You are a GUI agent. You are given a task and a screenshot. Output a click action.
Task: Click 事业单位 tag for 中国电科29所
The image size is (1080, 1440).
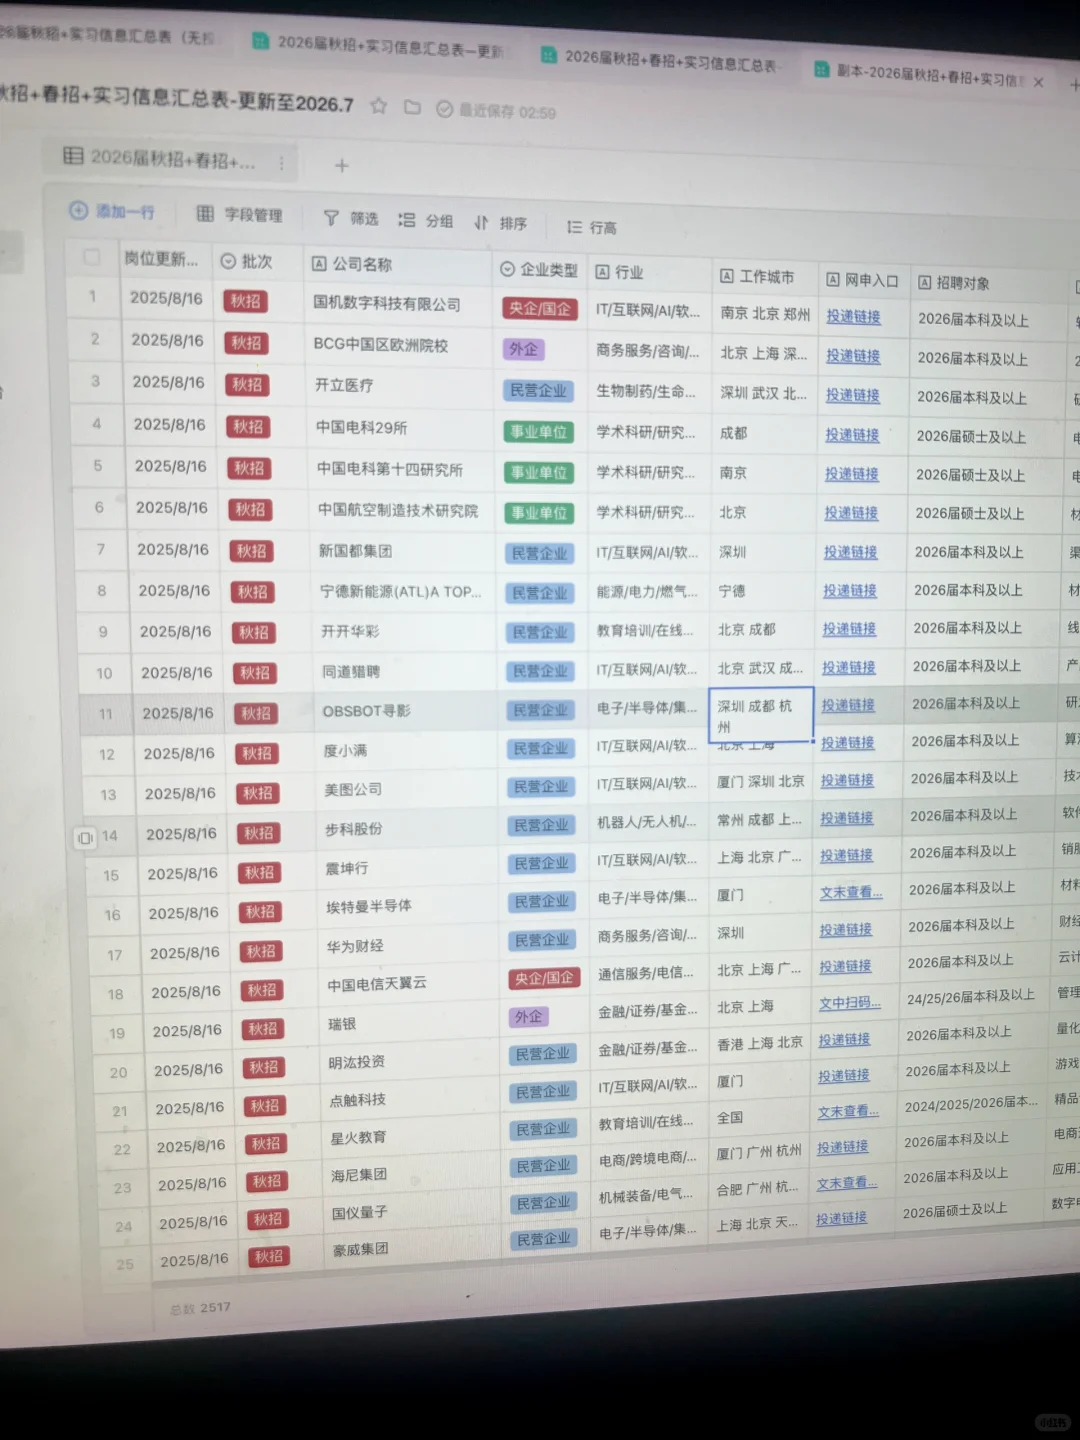538,432
